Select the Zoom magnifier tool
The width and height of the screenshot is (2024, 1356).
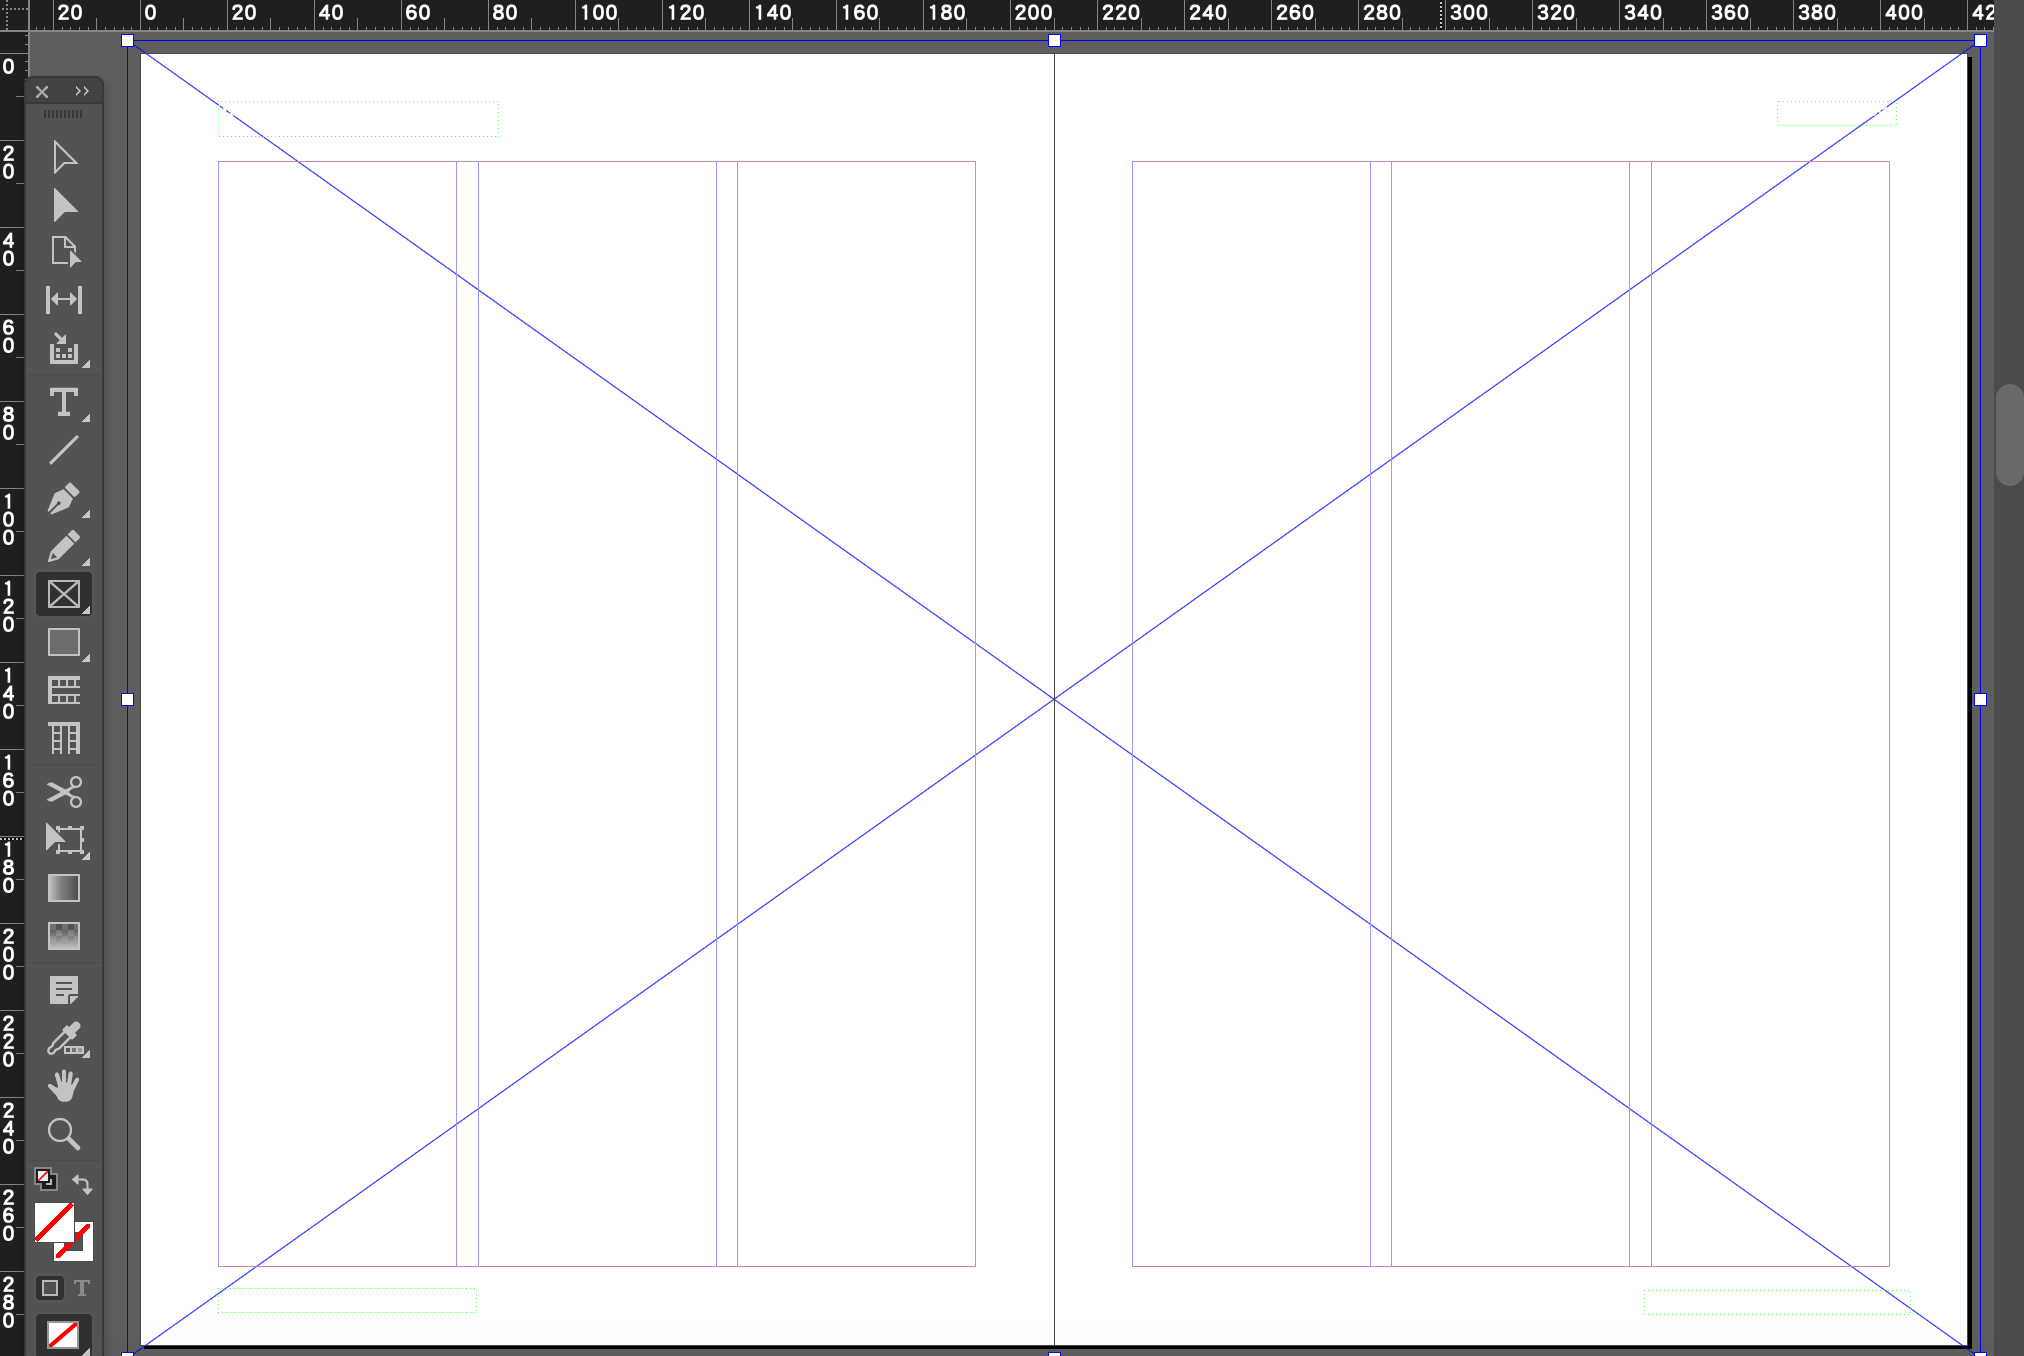tap(64, 1134)
